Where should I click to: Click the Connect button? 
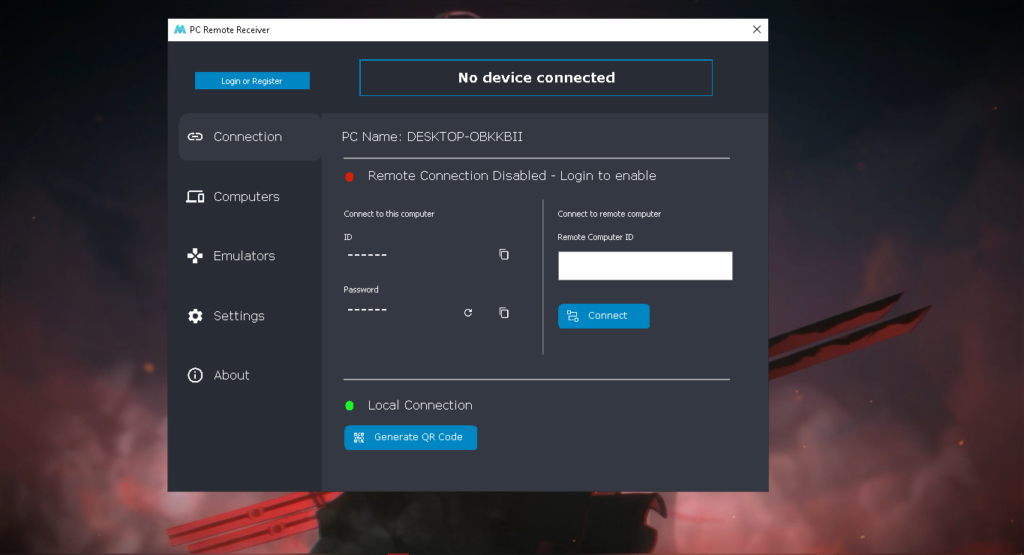pos(603,316)
